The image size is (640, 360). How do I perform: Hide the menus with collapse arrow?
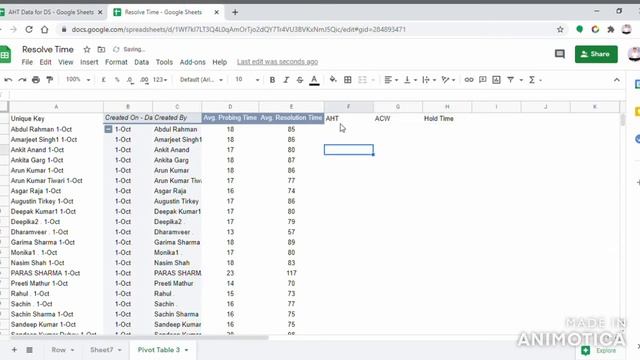pos(616,80)
